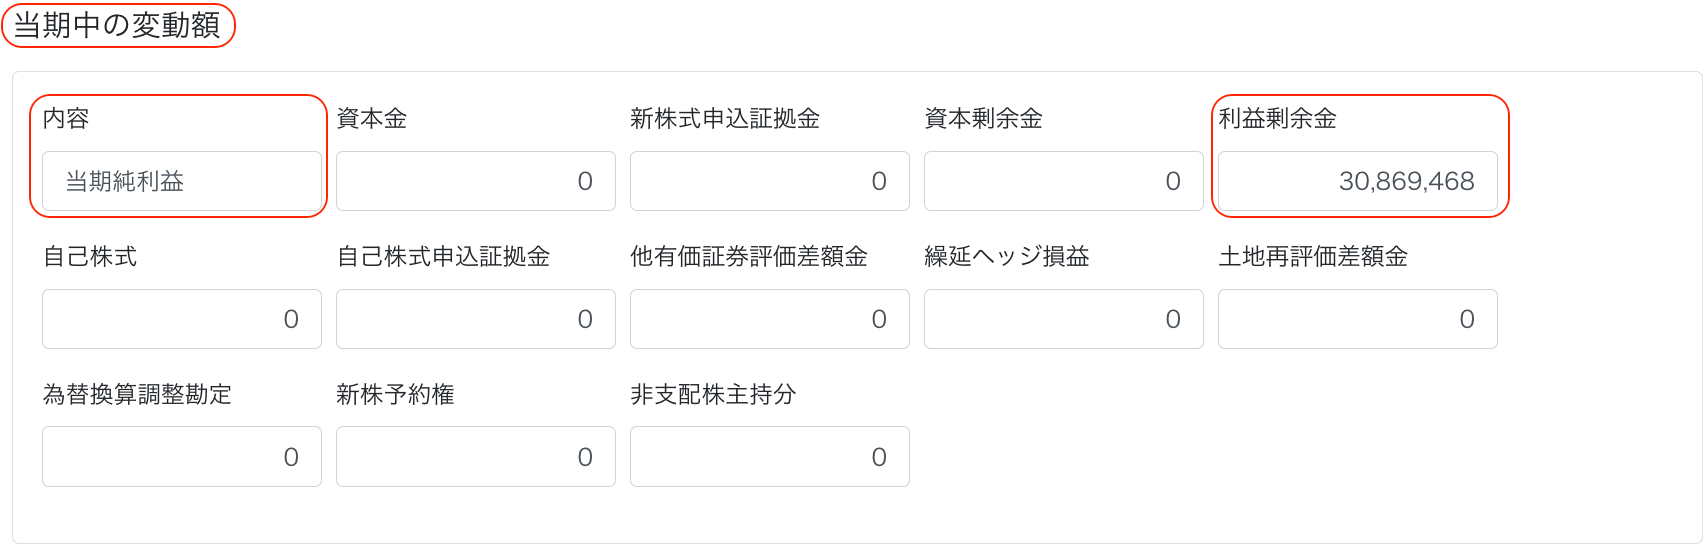Viewport: 1707px width, 549px height.
Task: Click the 自己株式申込証拠金 input field
Action: [x=475, y=319]
